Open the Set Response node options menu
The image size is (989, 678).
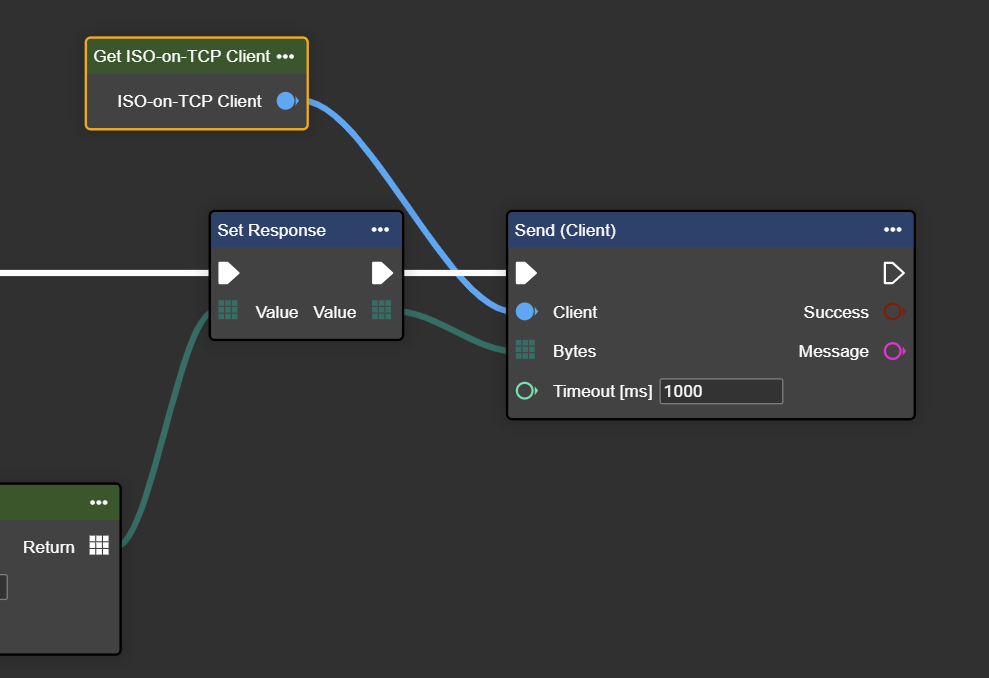tap(380, 230)
